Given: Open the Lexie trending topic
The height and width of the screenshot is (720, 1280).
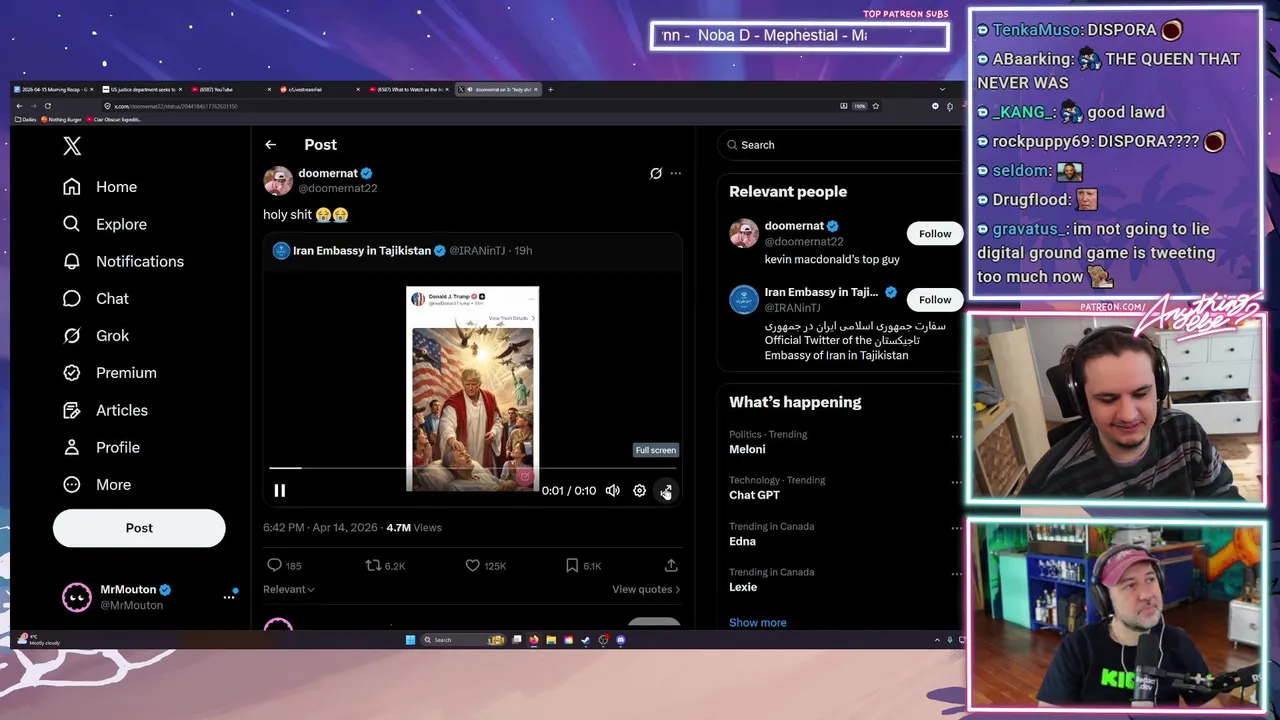Looking at the screenshot, I should click(743, 587).
